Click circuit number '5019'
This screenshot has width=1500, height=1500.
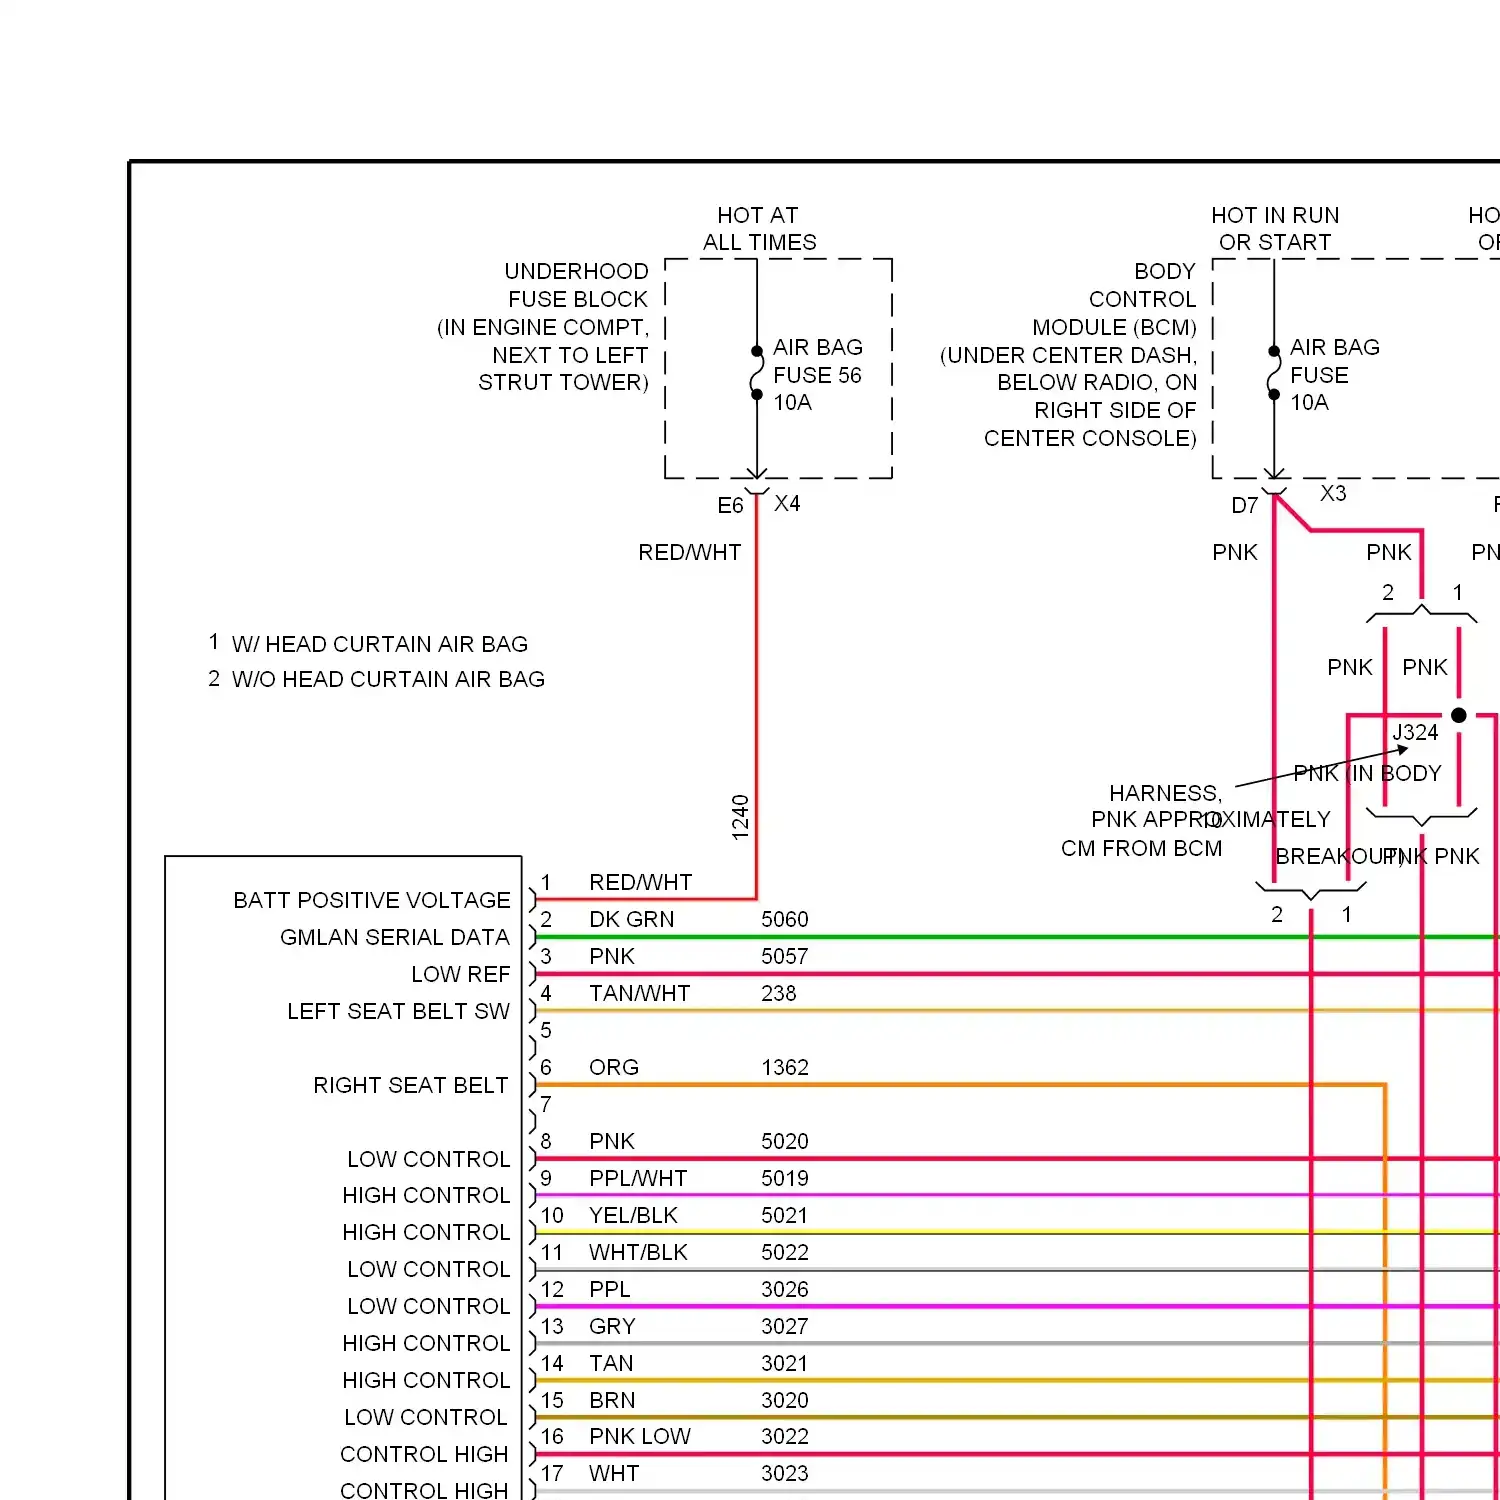pos(785,1179)
